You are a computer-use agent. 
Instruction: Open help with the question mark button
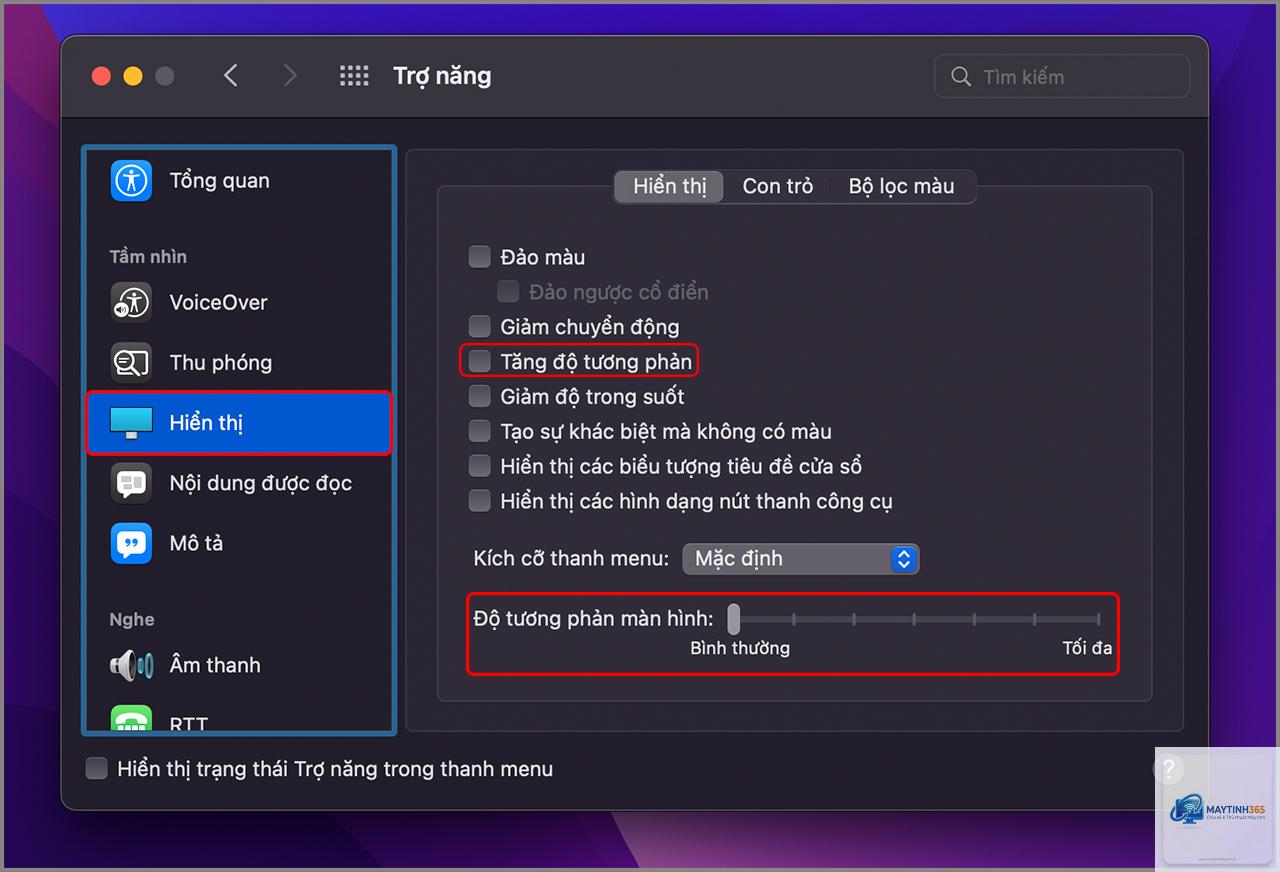tap(1167, 769)
